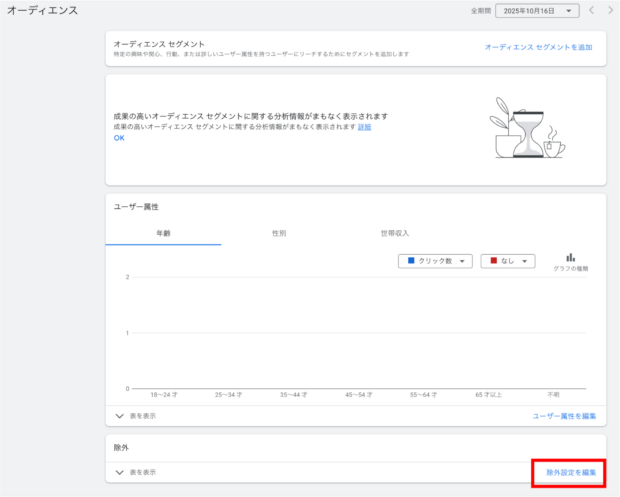Go to next date period arrow
The image size is (620, 497).
(610, 10)
